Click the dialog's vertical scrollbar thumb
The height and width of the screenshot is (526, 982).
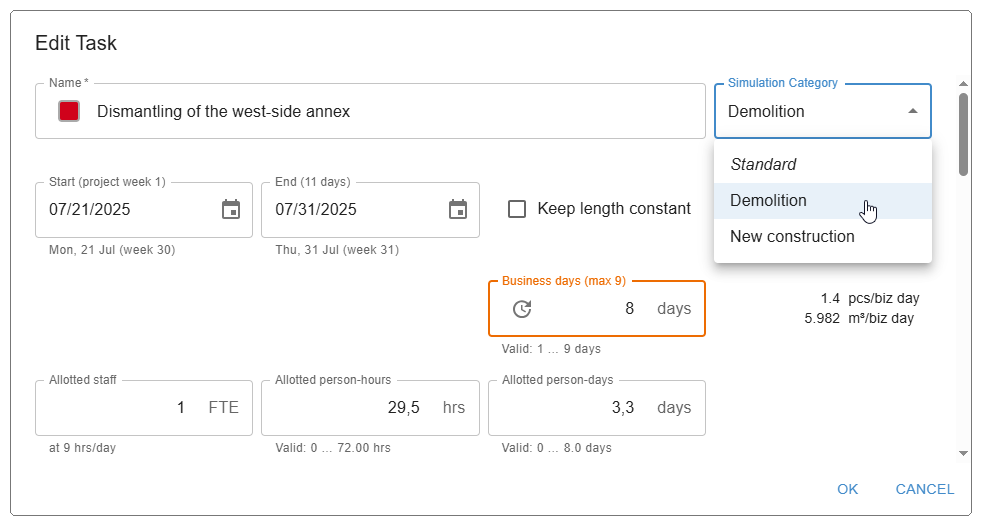(x=963, y=133)
